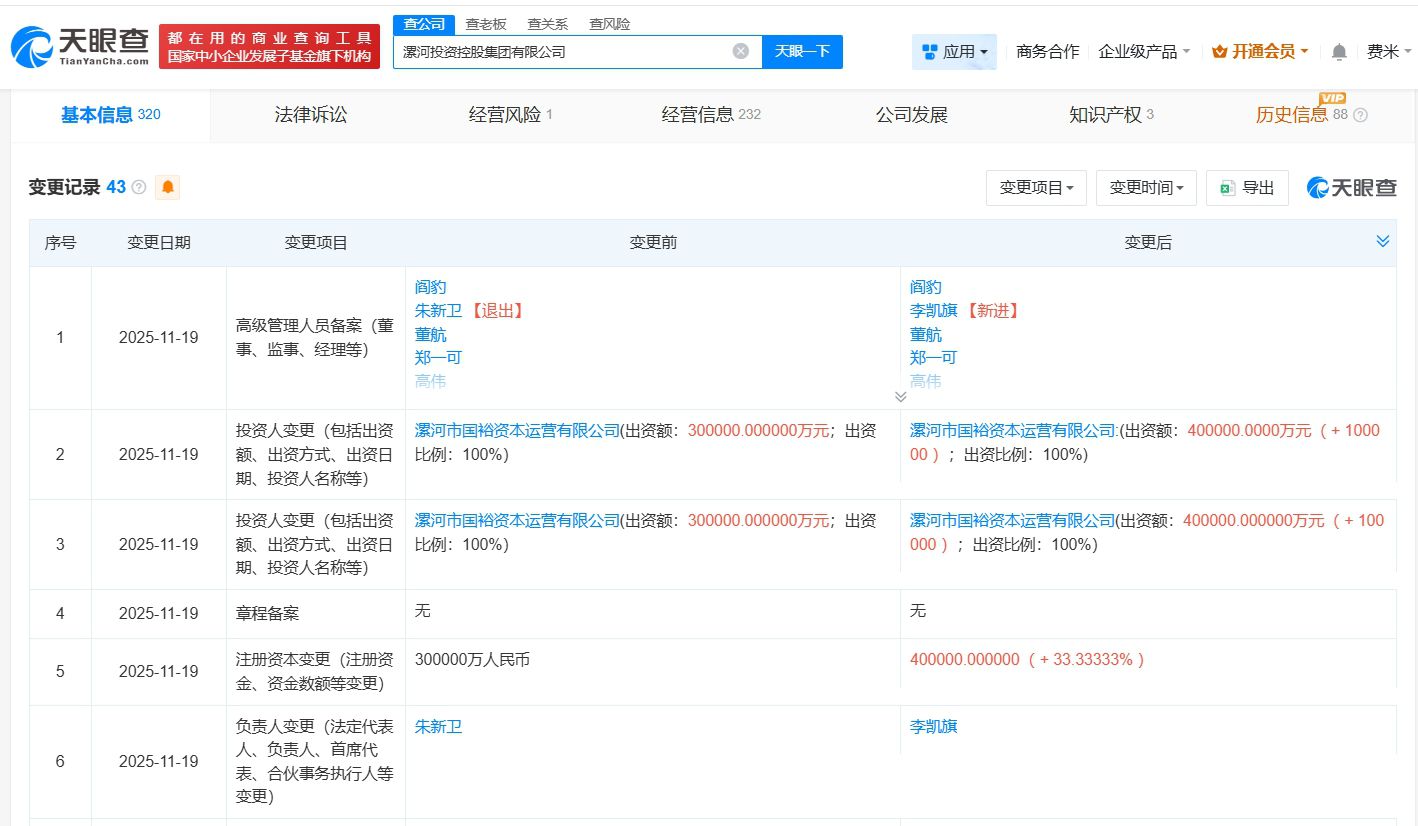The image size is (1418, 826).
Task: Open the 变更时间 filter dropdown
Action: click(x=1146, y=188)
